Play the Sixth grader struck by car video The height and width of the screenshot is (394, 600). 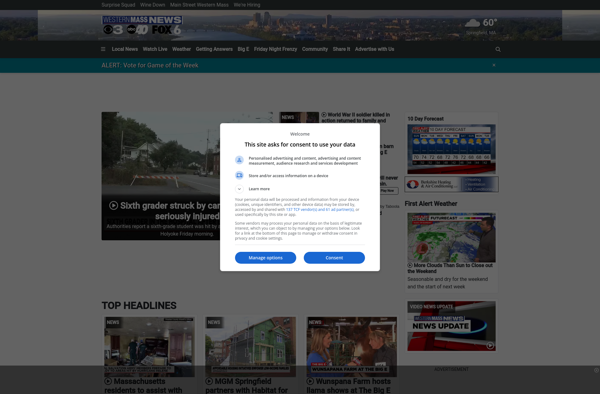(113, 205)
